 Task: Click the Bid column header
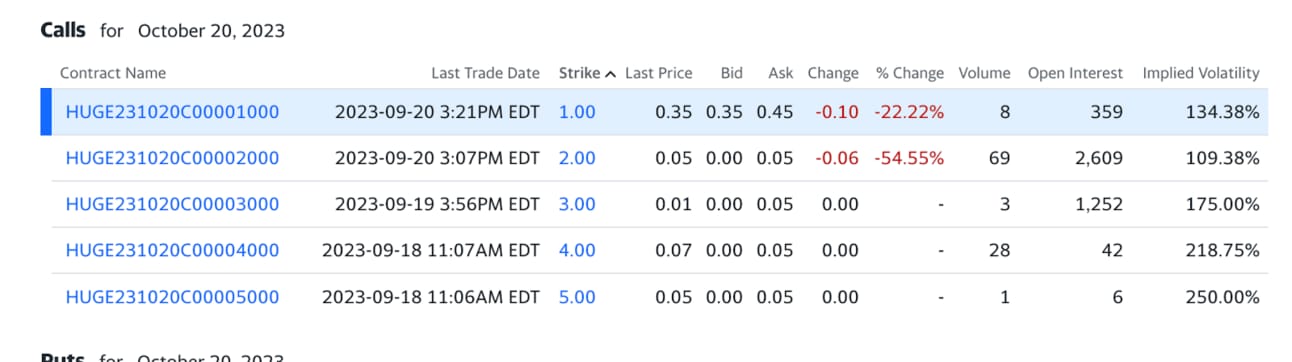coord(732,73)
